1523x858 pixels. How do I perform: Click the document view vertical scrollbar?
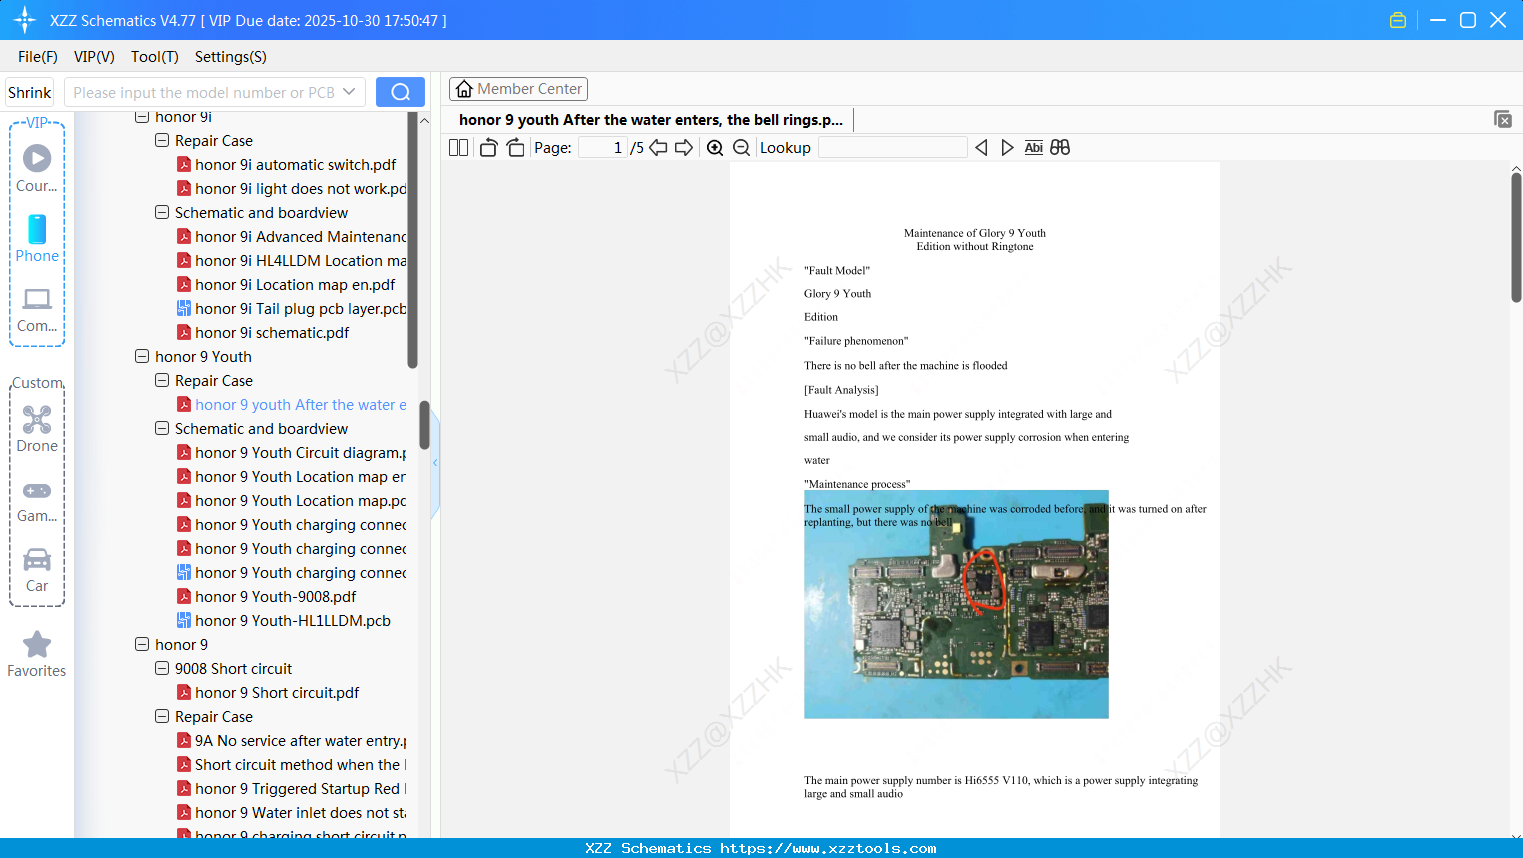tap(1516, 238)
